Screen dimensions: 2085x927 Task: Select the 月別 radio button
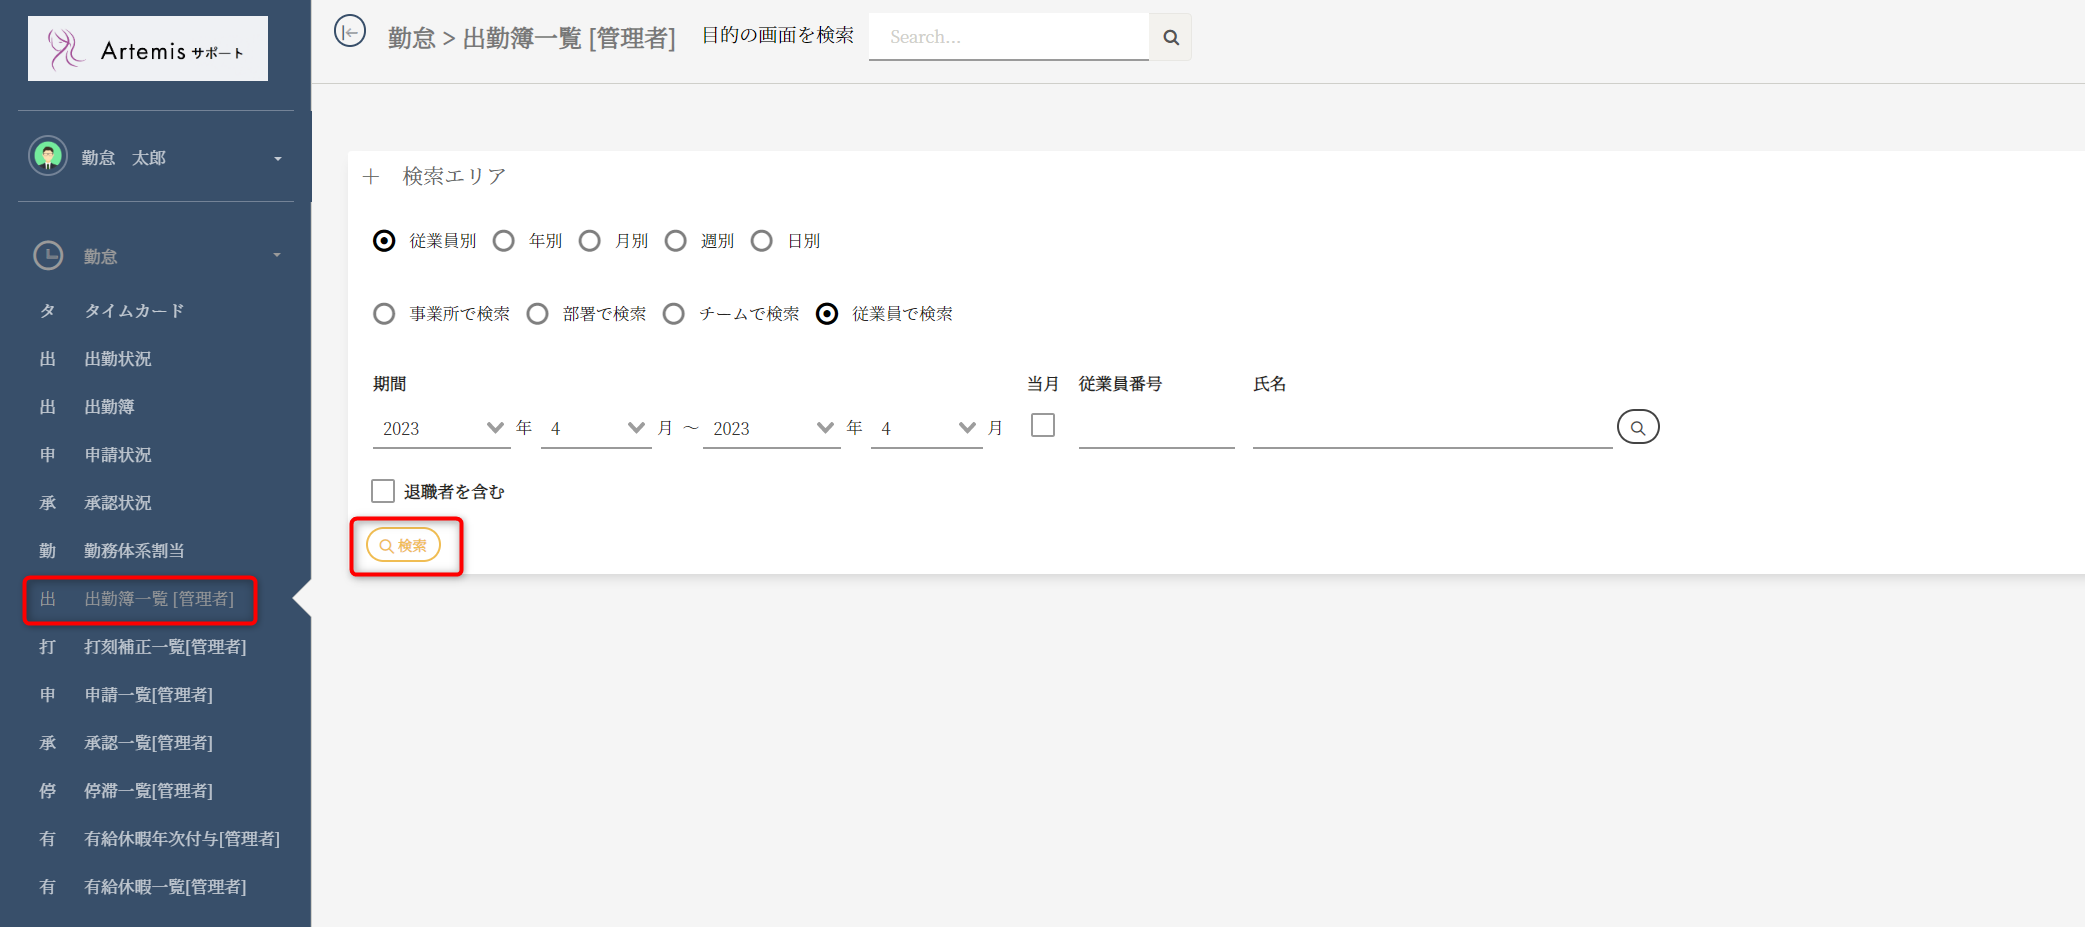[x=590, y=241]
